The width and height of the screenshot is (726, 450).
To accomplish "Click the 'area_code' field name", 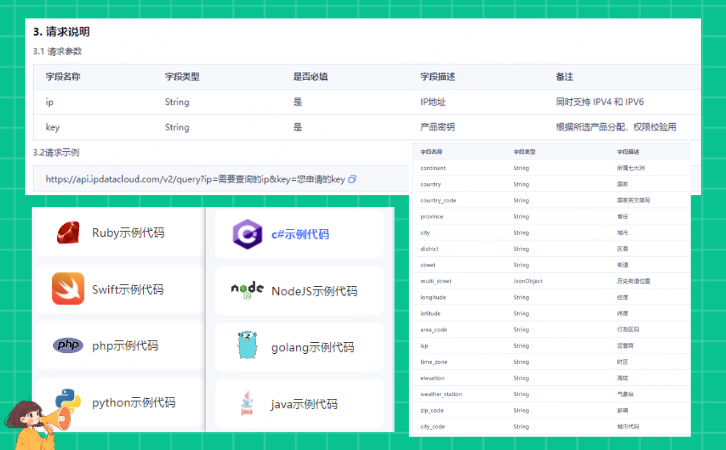I will point(433,330).
